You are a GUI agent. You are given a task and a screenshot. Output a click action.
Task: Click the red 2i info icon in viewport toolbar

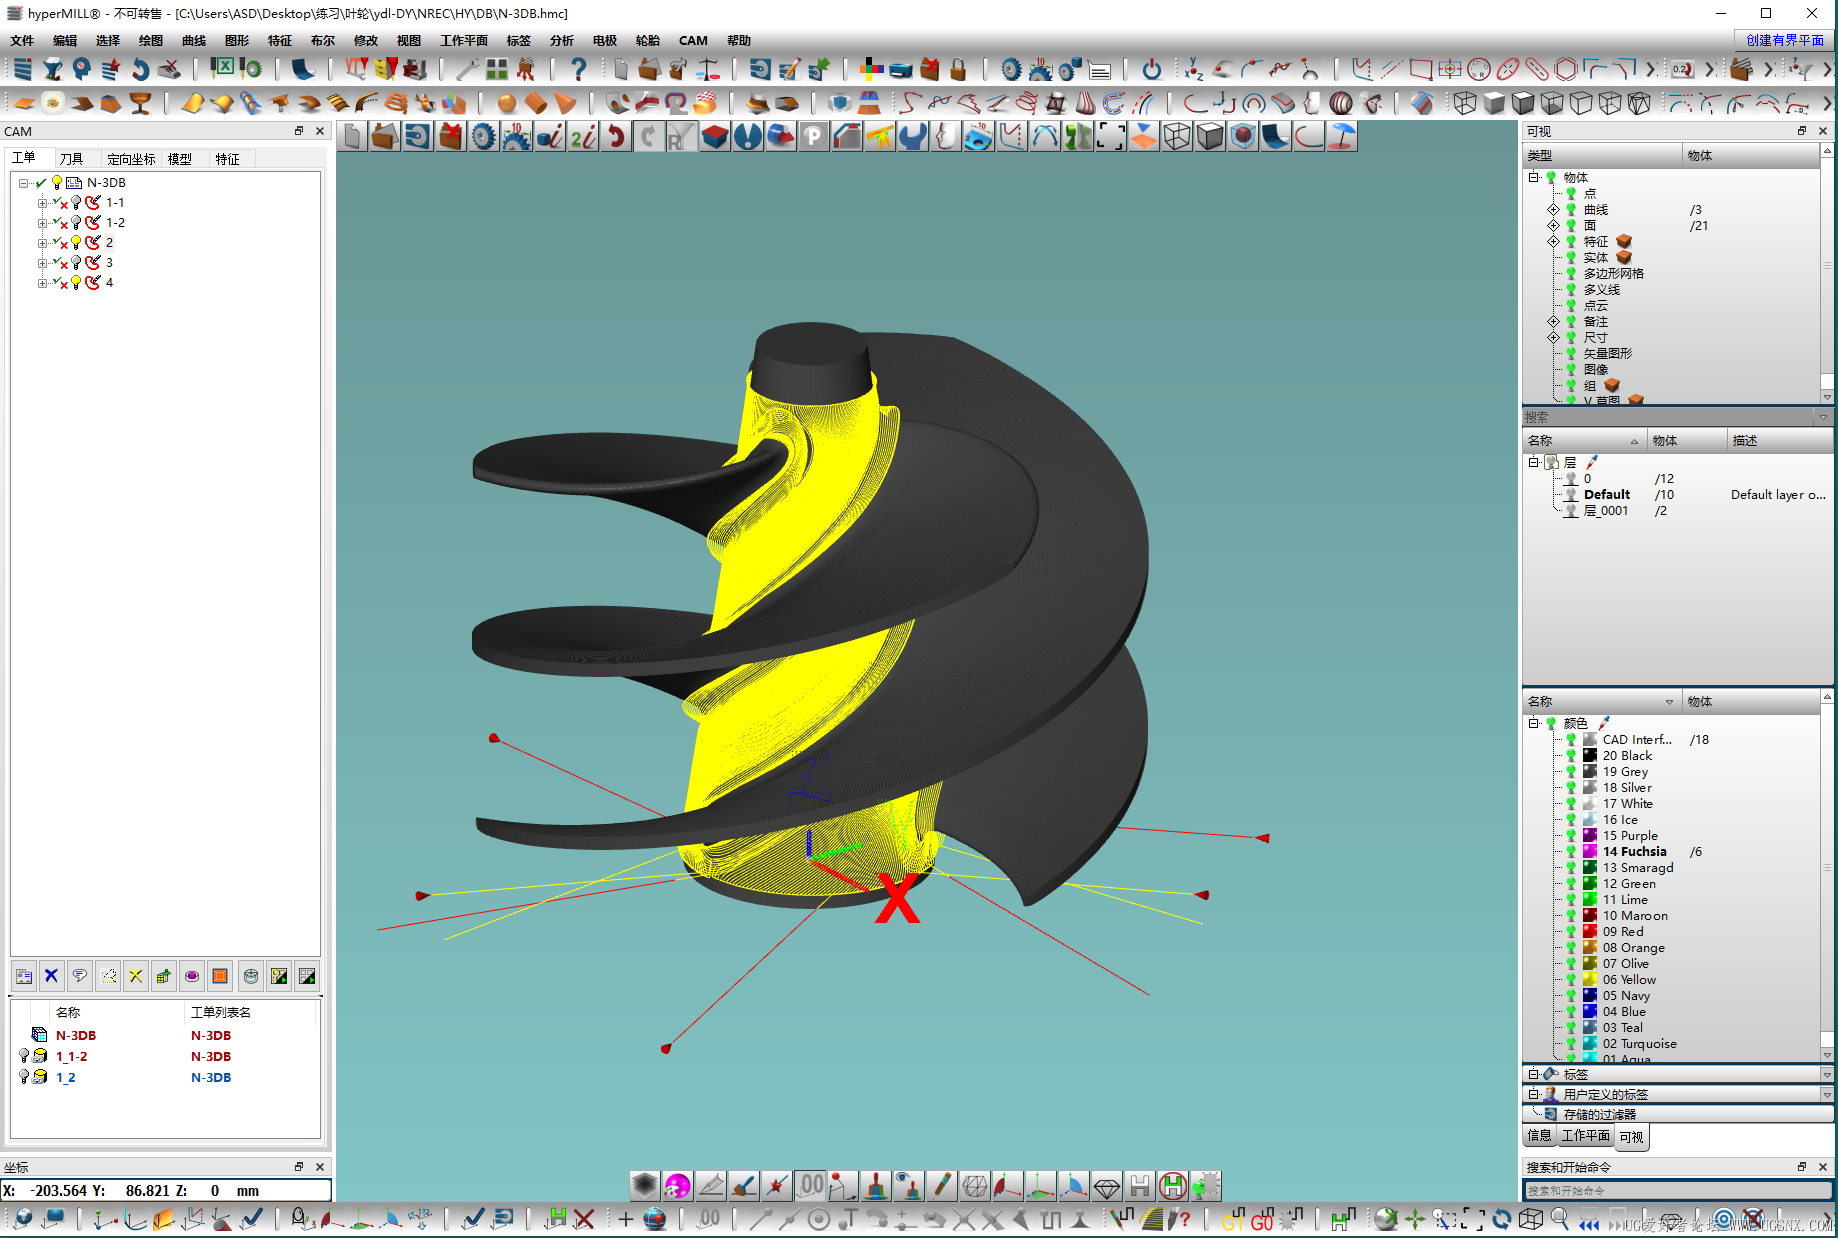pyautogui.click(x=583, y=136)
